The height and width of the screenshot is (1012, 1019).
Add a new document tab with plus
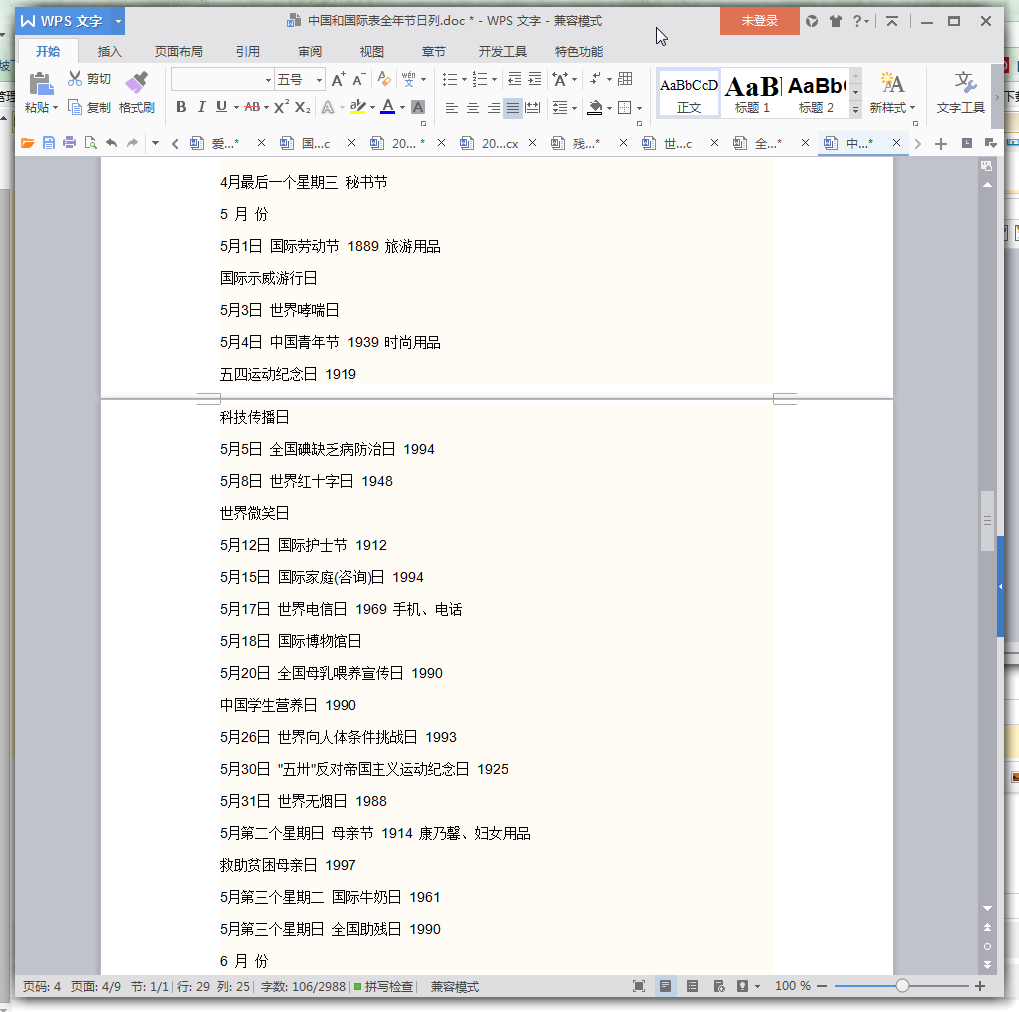tap(940, 144)
